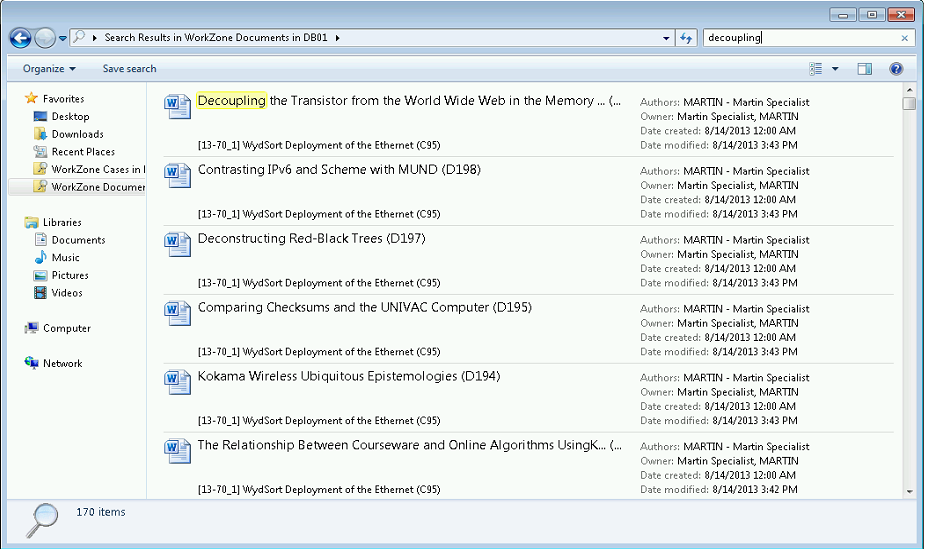Click the Save search button
This screenshot has height=549, width=925.
click(129, 69)
